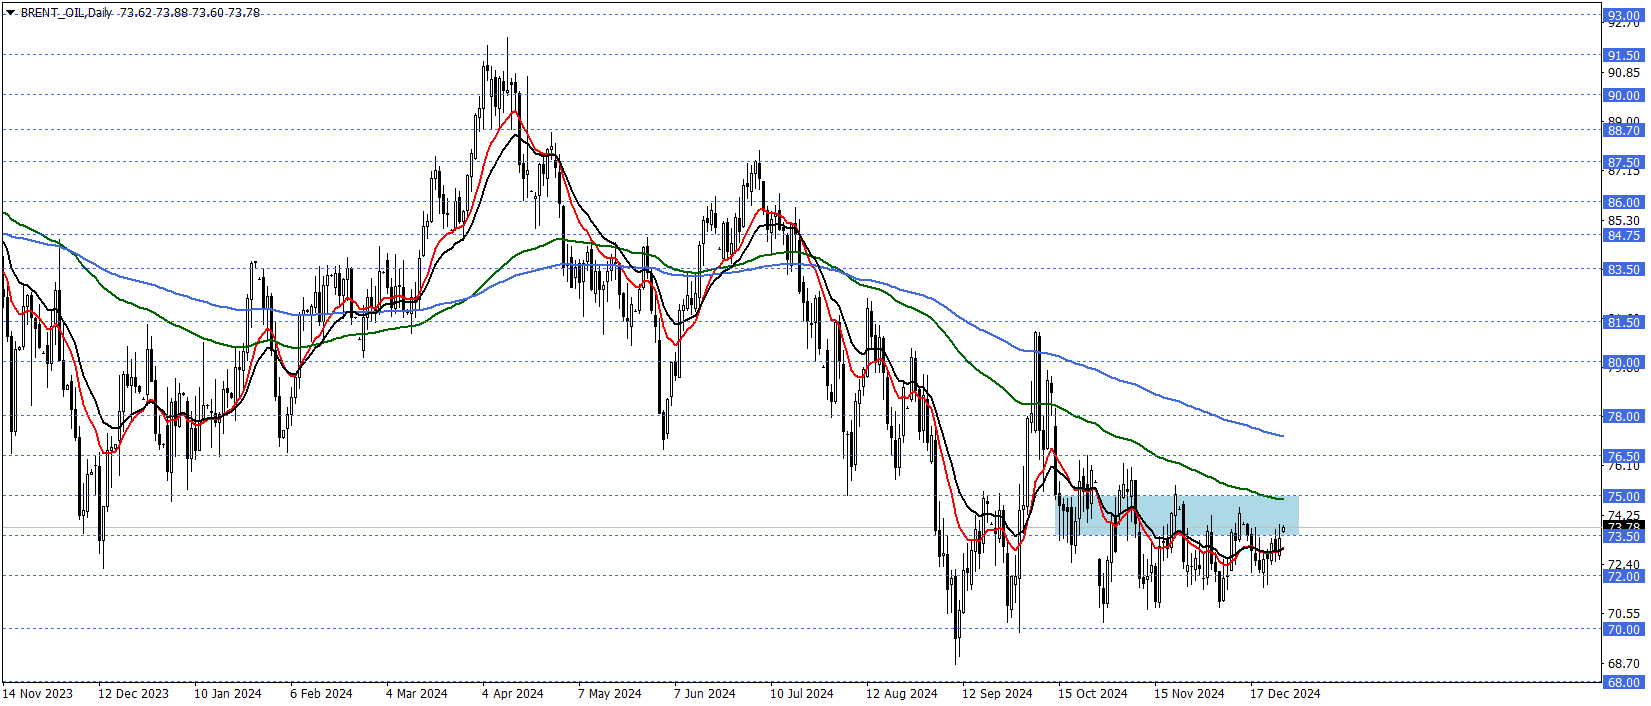The image size is (1651, 706).
Task: Click the 90.00 price level label
Action: (1624, 95)
